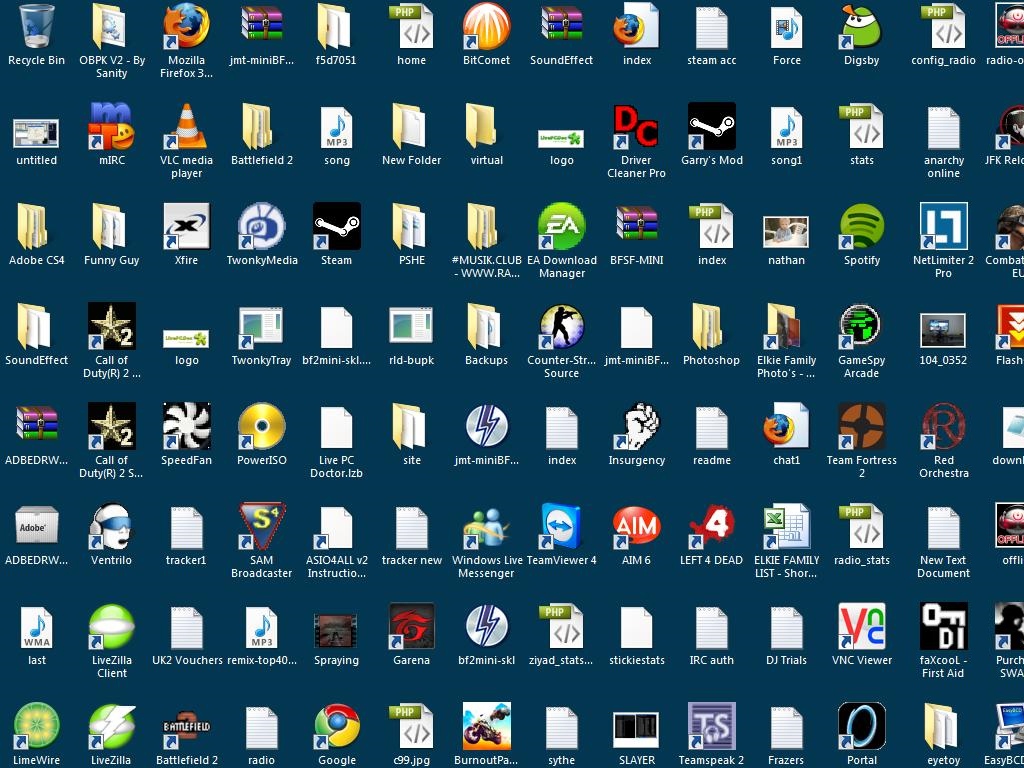1024x768 pixels.
Task: Open VLC media player
Action: pyautogui.click(x=186, y=126)
